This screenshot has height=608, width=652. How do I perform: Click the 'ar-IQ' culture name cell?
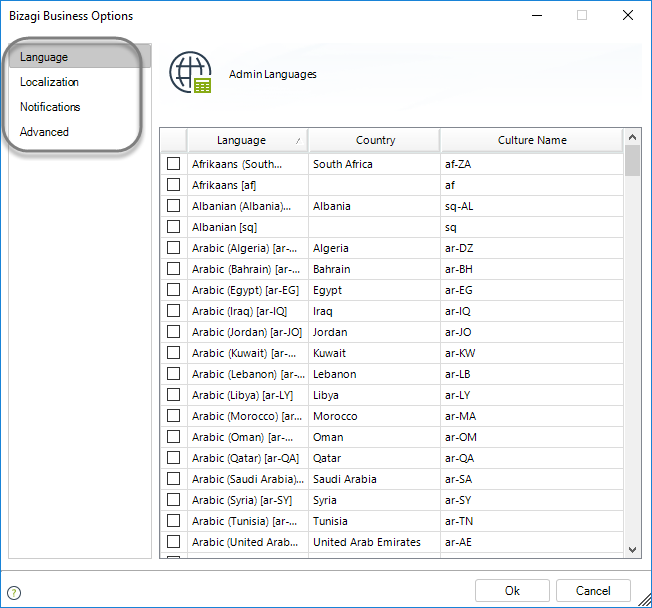point(532,311)
